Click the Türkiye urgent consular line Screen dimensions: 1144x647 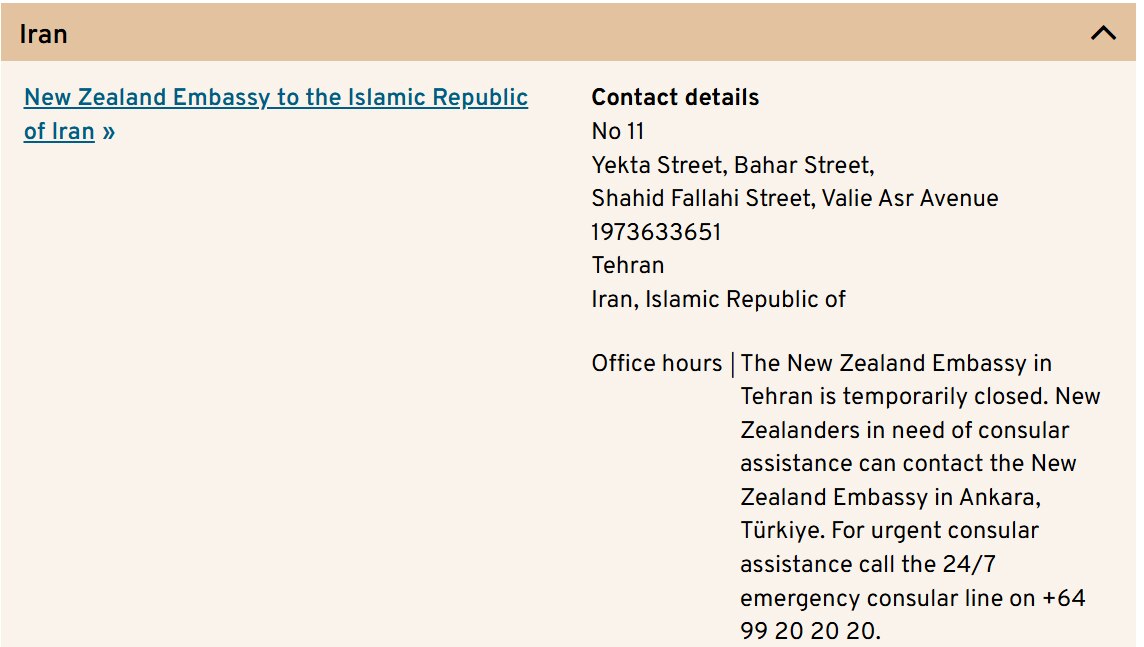(889, 531)
